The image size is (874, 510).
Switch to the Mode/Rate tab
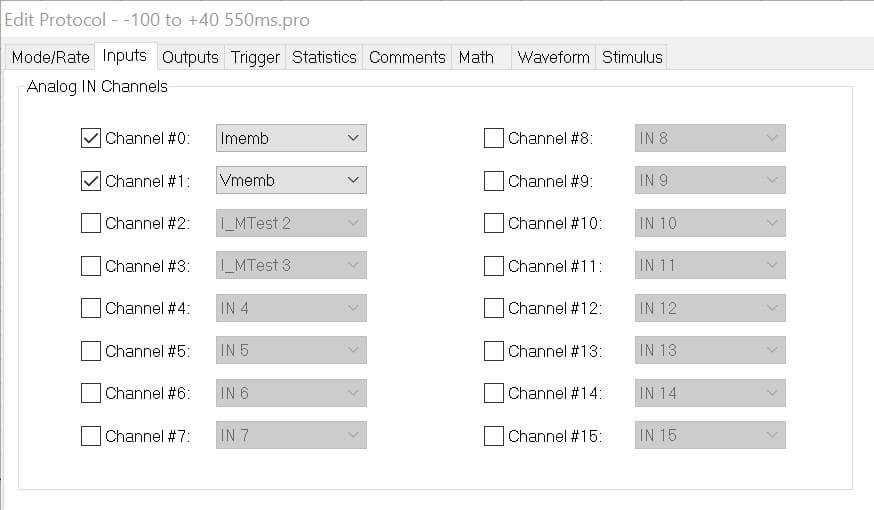point(51,57)
